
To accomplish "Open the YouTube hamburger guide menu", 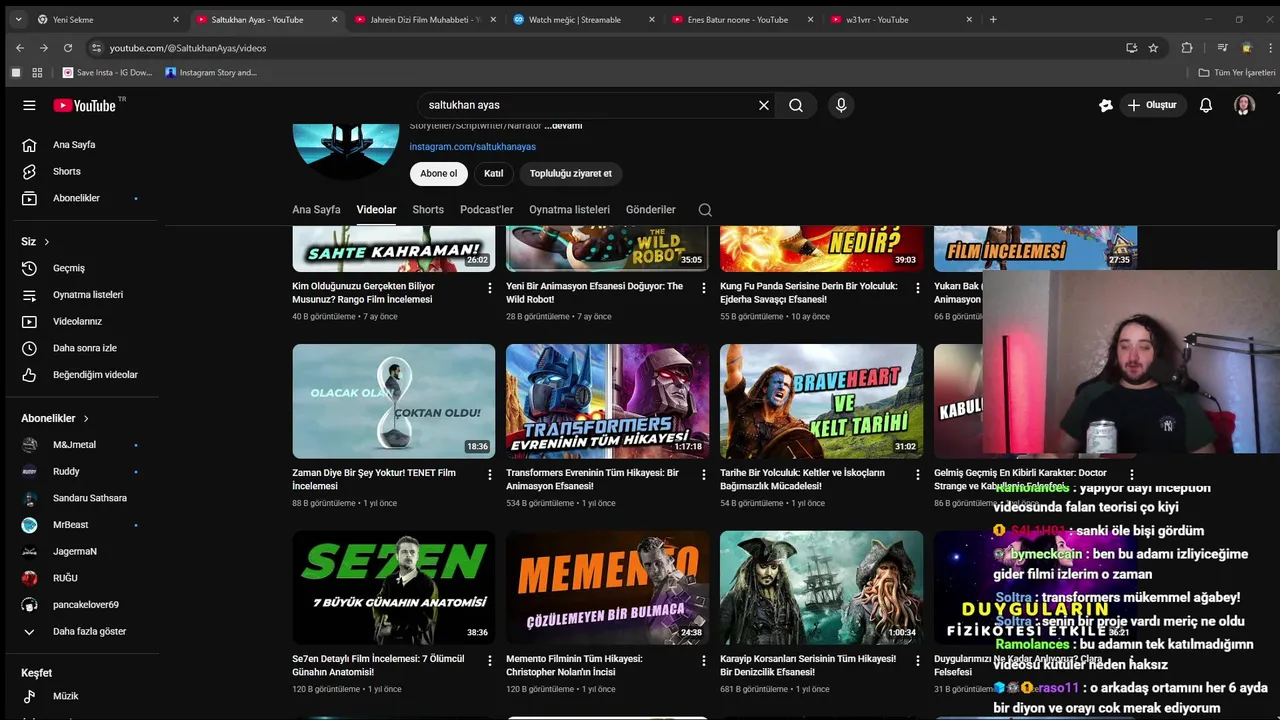I will [x=29, y=105].
